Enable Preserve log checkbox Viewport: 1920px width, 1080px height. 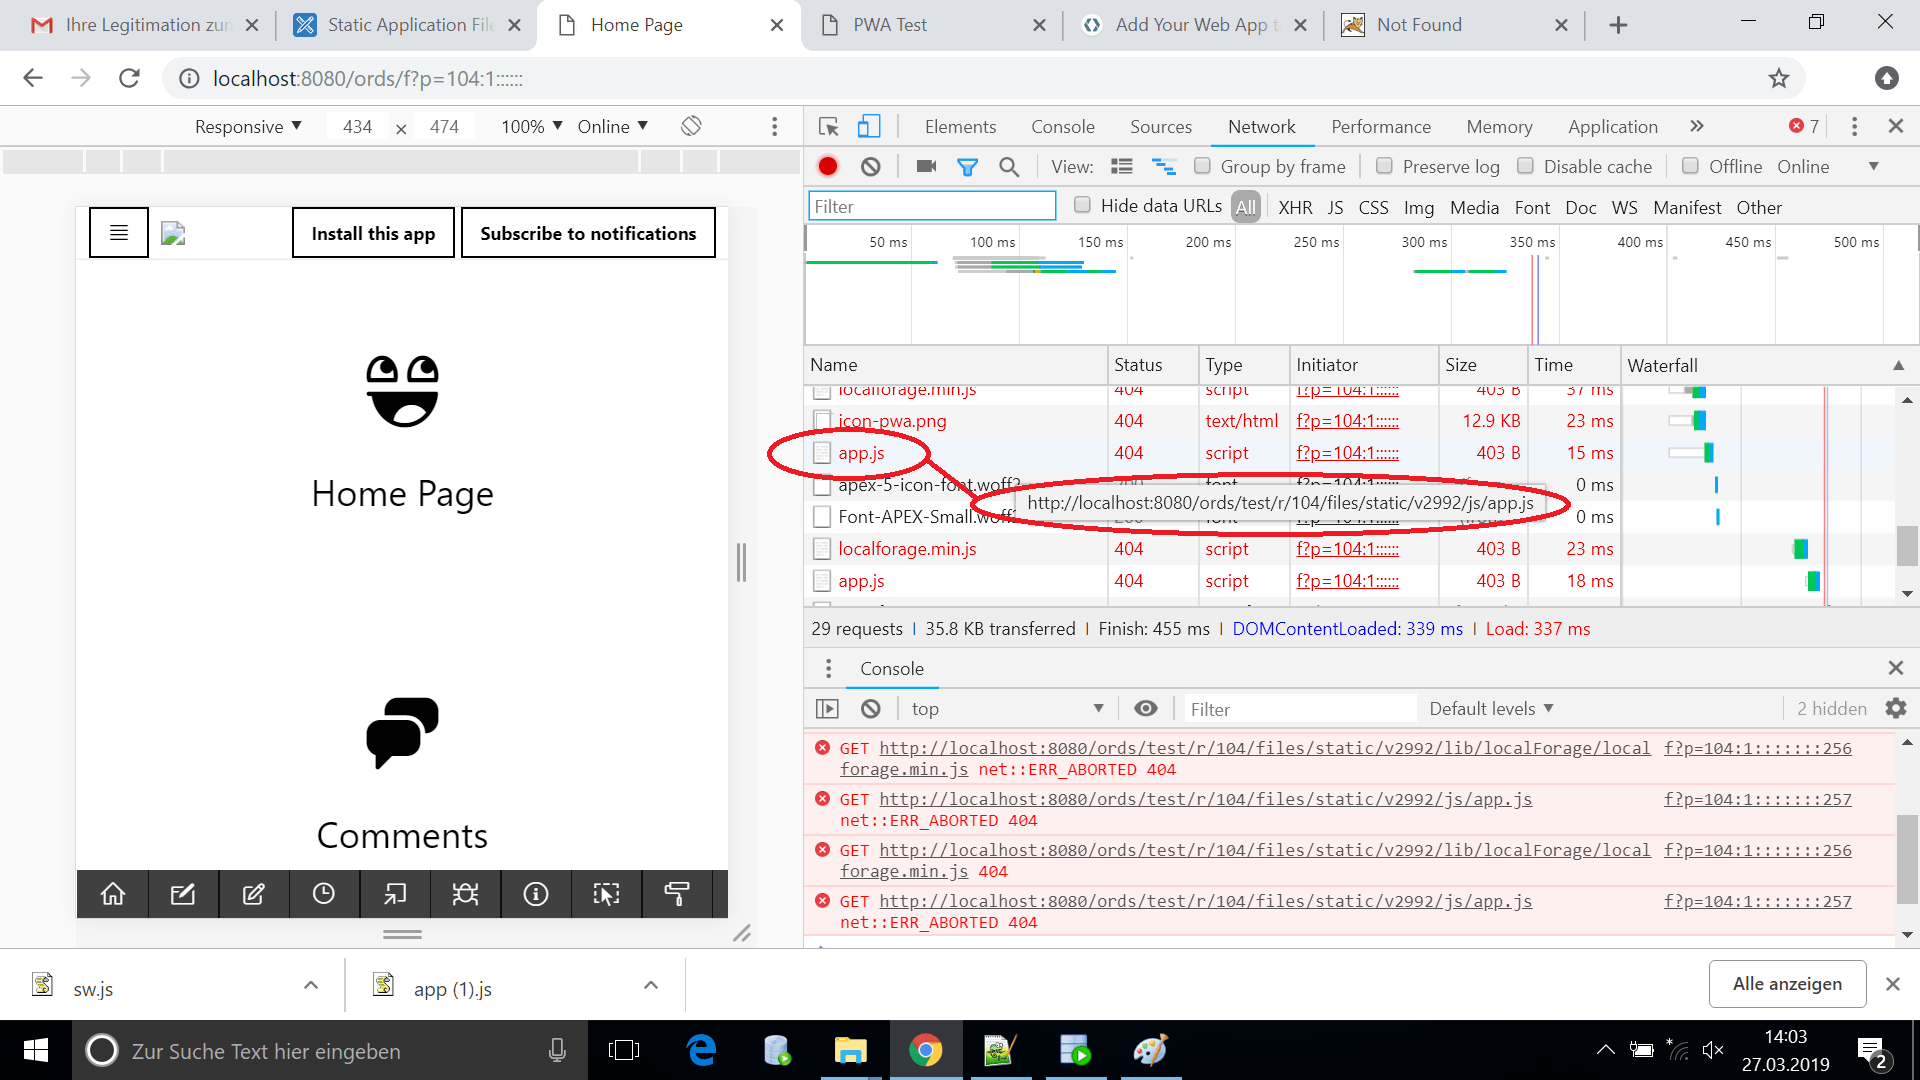click(x=1385, y=166)
